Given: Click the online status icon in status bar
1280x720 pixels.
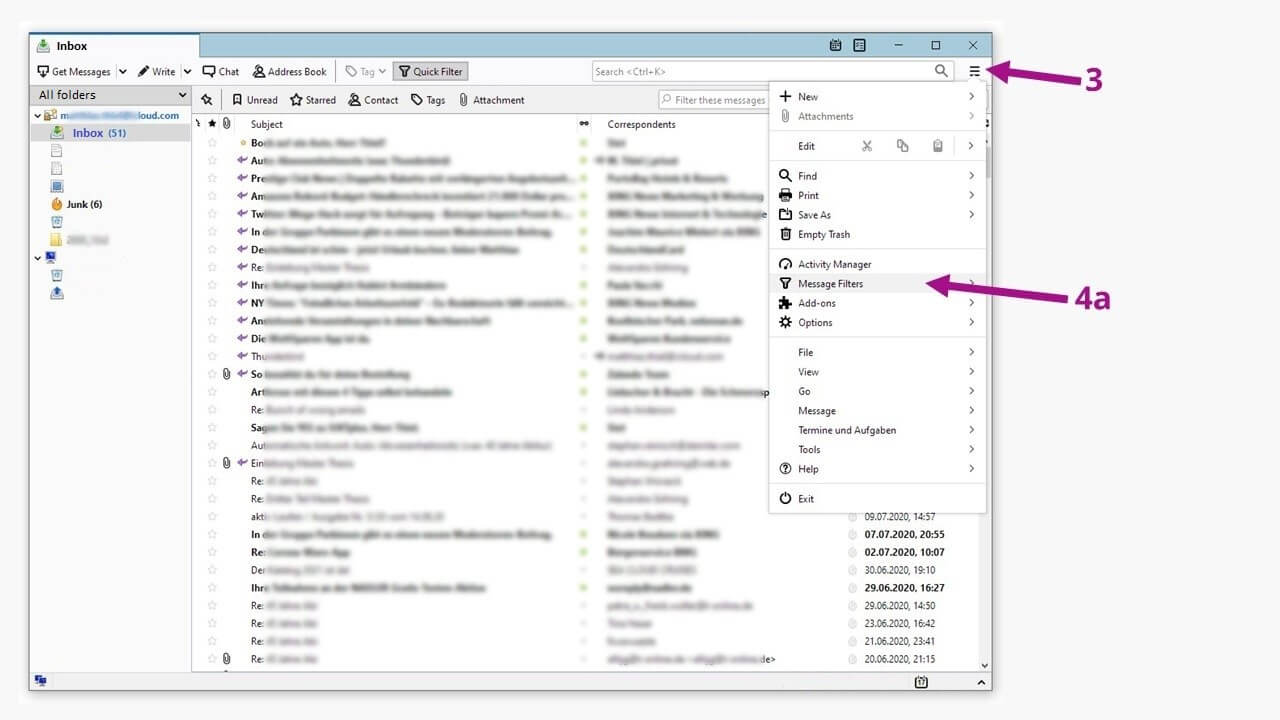Looking at the screenshot, I should (41, 681).
